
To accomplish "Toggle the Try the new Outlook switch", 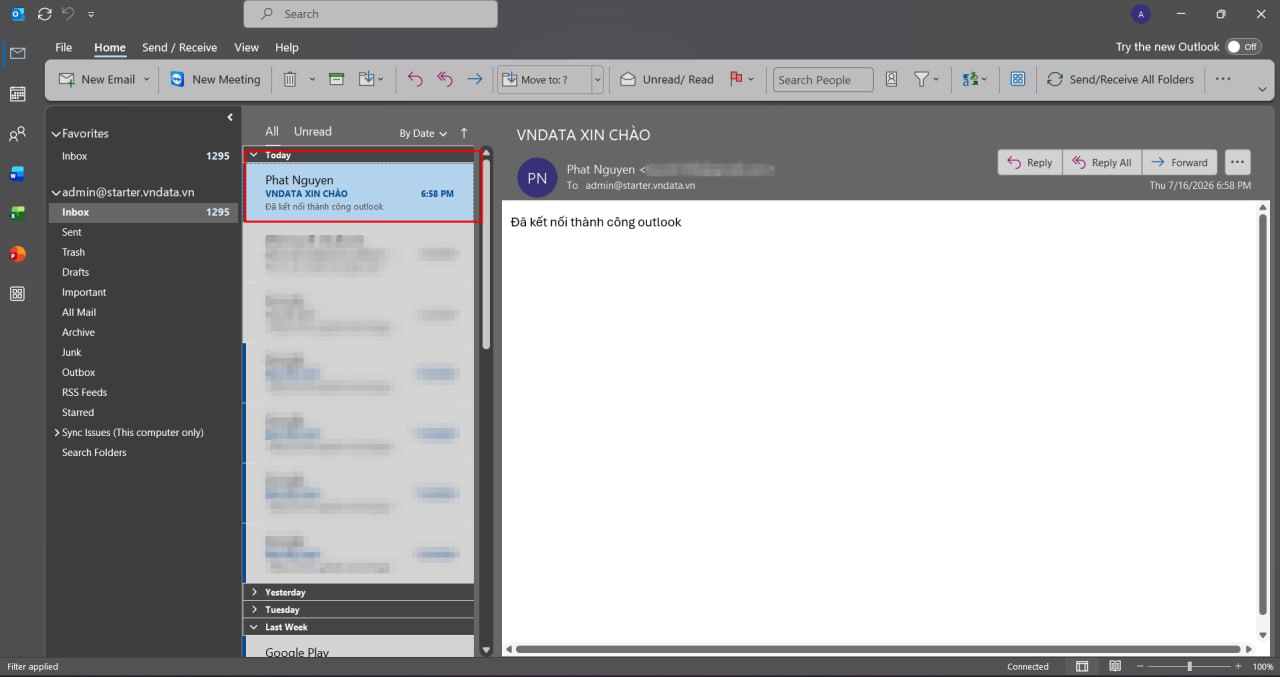I will coord(1244,47).
